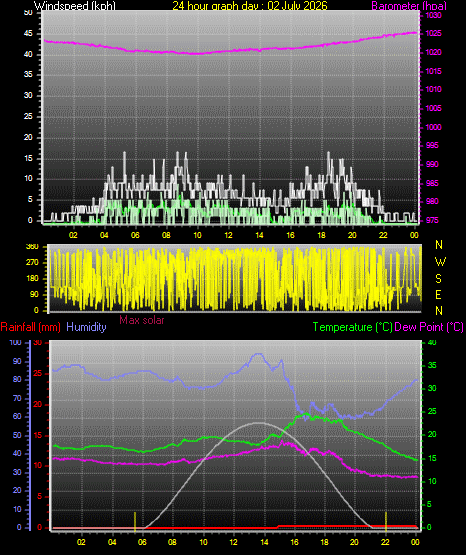466x555 pixels.
Task: Click the 'Max solar' label
Action: (x=142, y=320)
